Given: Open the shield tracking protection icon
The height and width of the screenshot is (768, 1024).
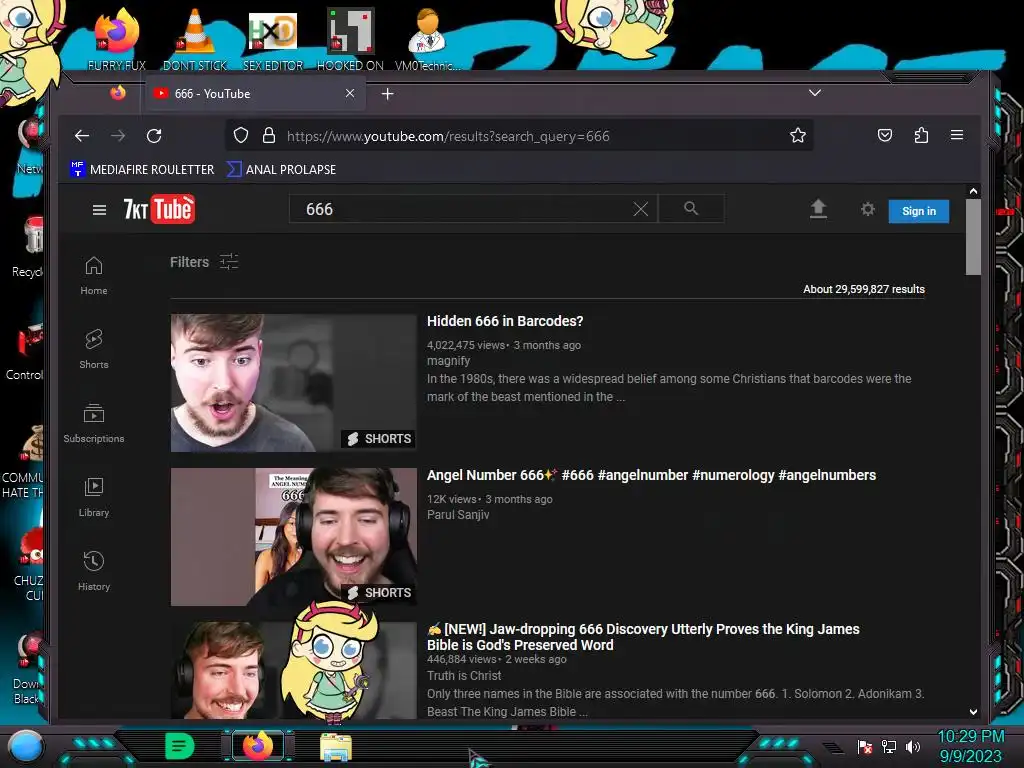Looking at the screenshot, I should pos(241,136).
